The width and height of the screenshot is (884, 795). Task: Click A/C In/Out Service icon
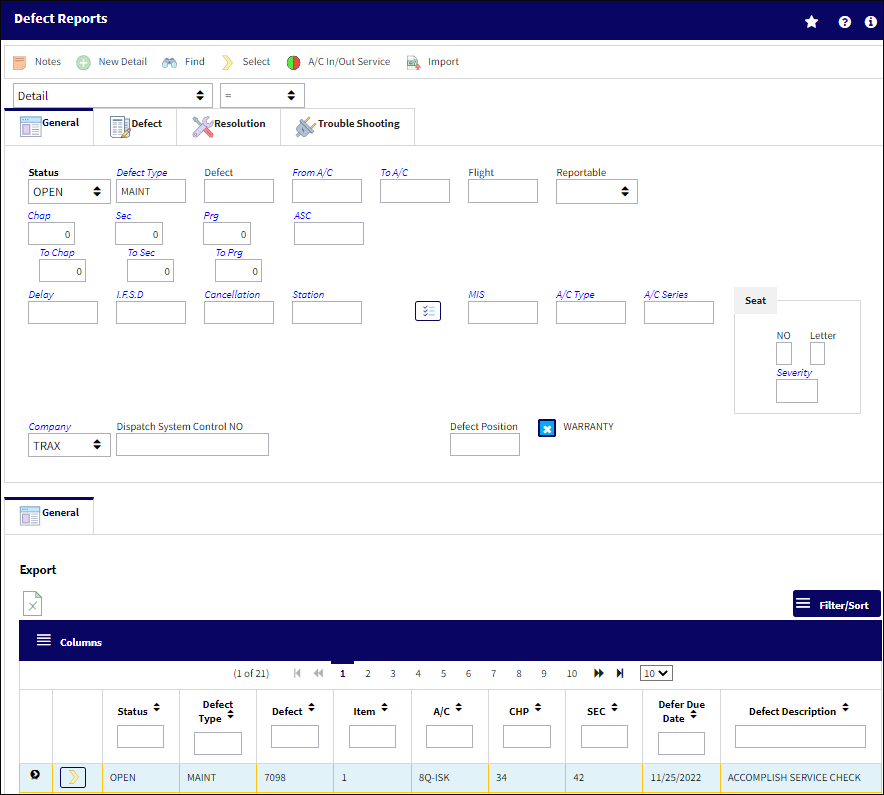point(294,63)
